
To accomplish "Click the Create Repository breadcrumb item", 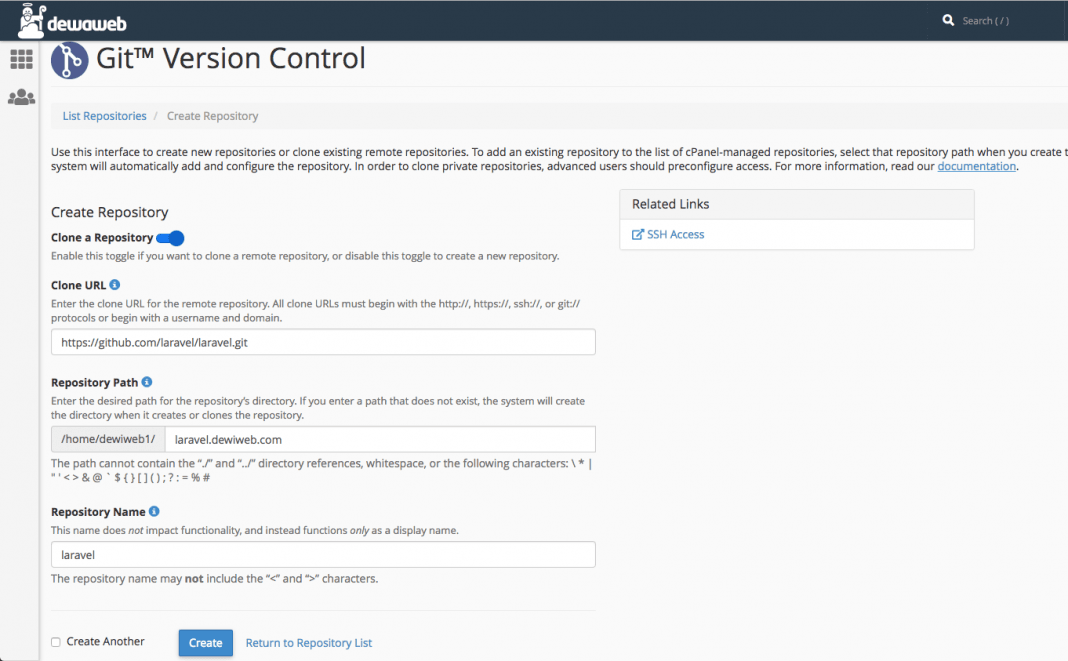I will pyautogui.click(x=213, y=116).
